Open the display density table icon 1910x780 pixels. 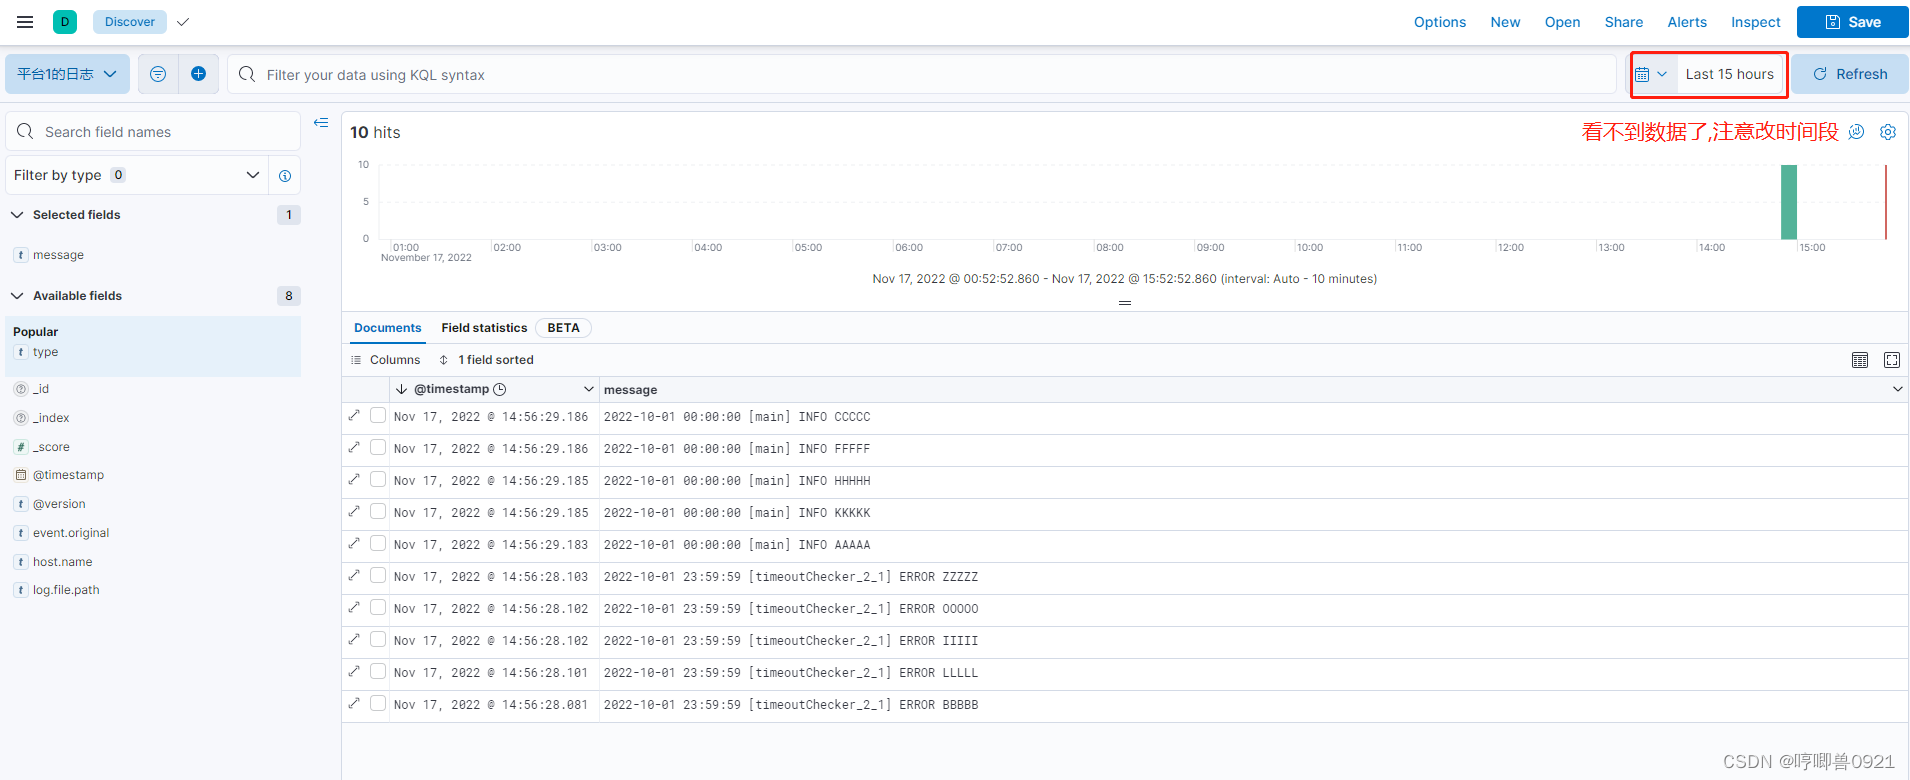(1860, 360)
